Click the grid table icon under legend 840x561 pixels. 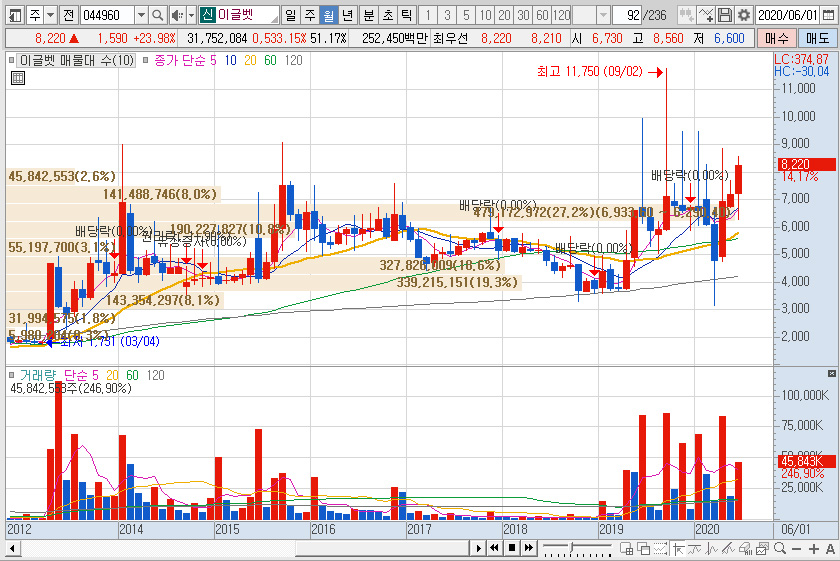pos(18,78)
